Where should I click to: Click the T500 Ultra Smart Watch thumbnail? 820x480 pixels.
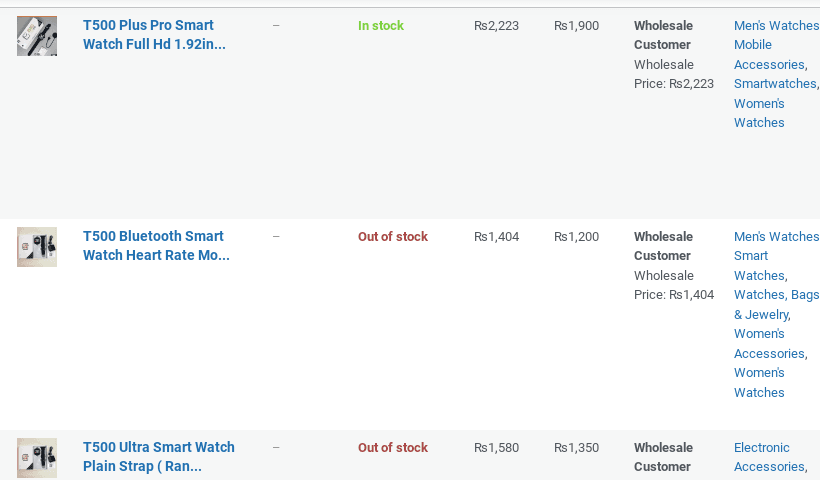pyautogui.click(x=37, y=457)
